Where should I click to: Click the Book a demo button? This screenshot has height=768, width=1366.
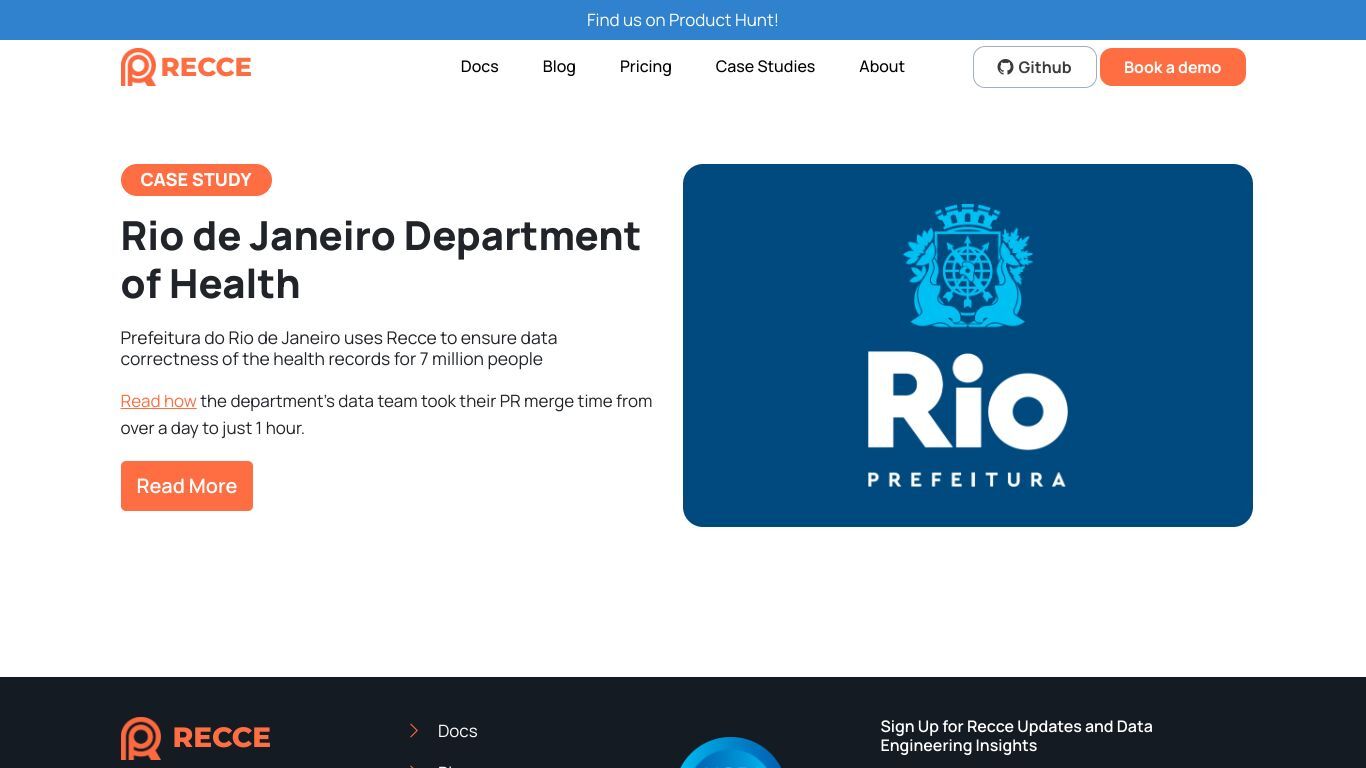(x=1172, y=67)
